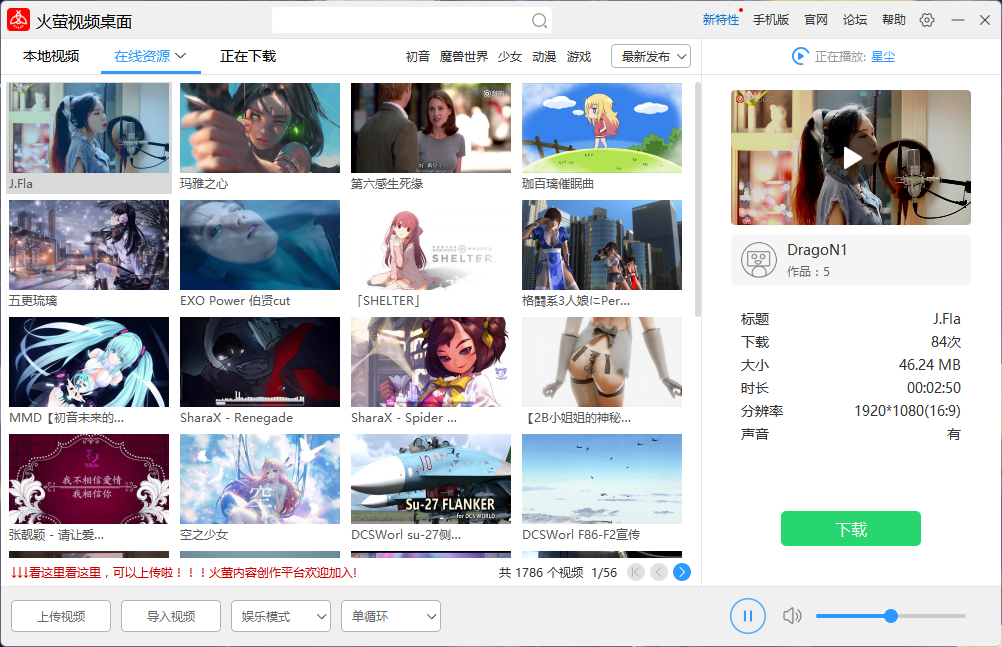The image size is (1002, 647).
Task: Open the 单循环 loop mode dropdown
Action: coord(390,616)
